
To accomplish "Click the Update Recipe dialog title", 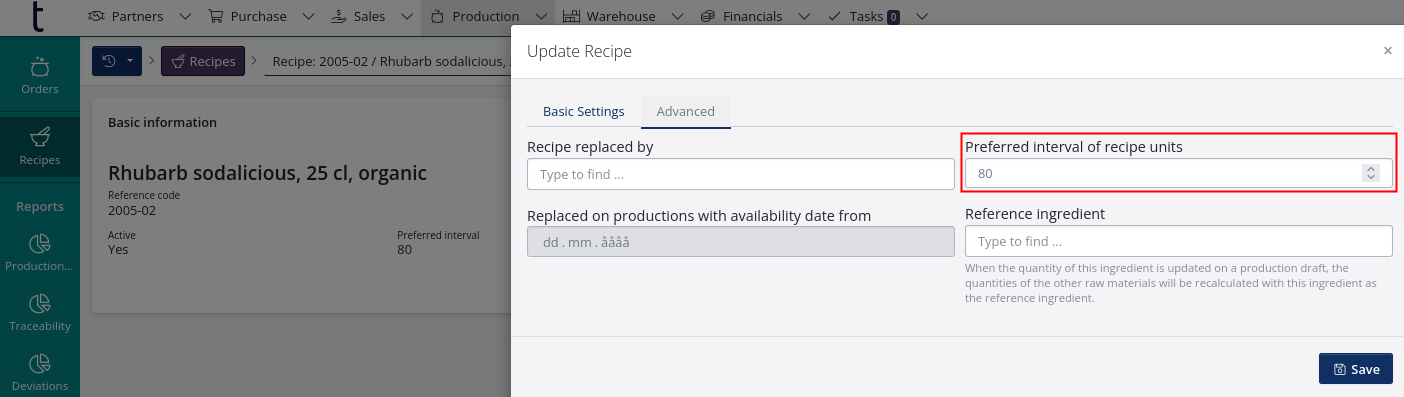I will (x=579, y=51).
